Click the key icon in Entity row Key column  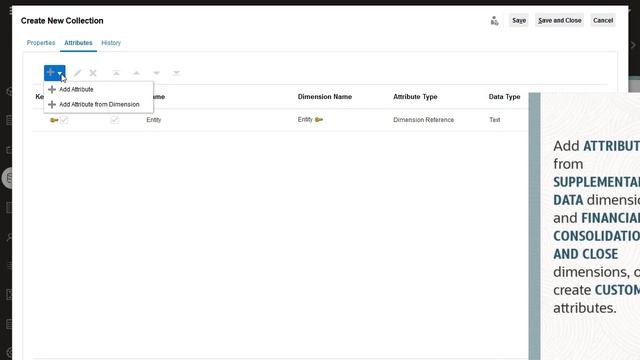54,120
